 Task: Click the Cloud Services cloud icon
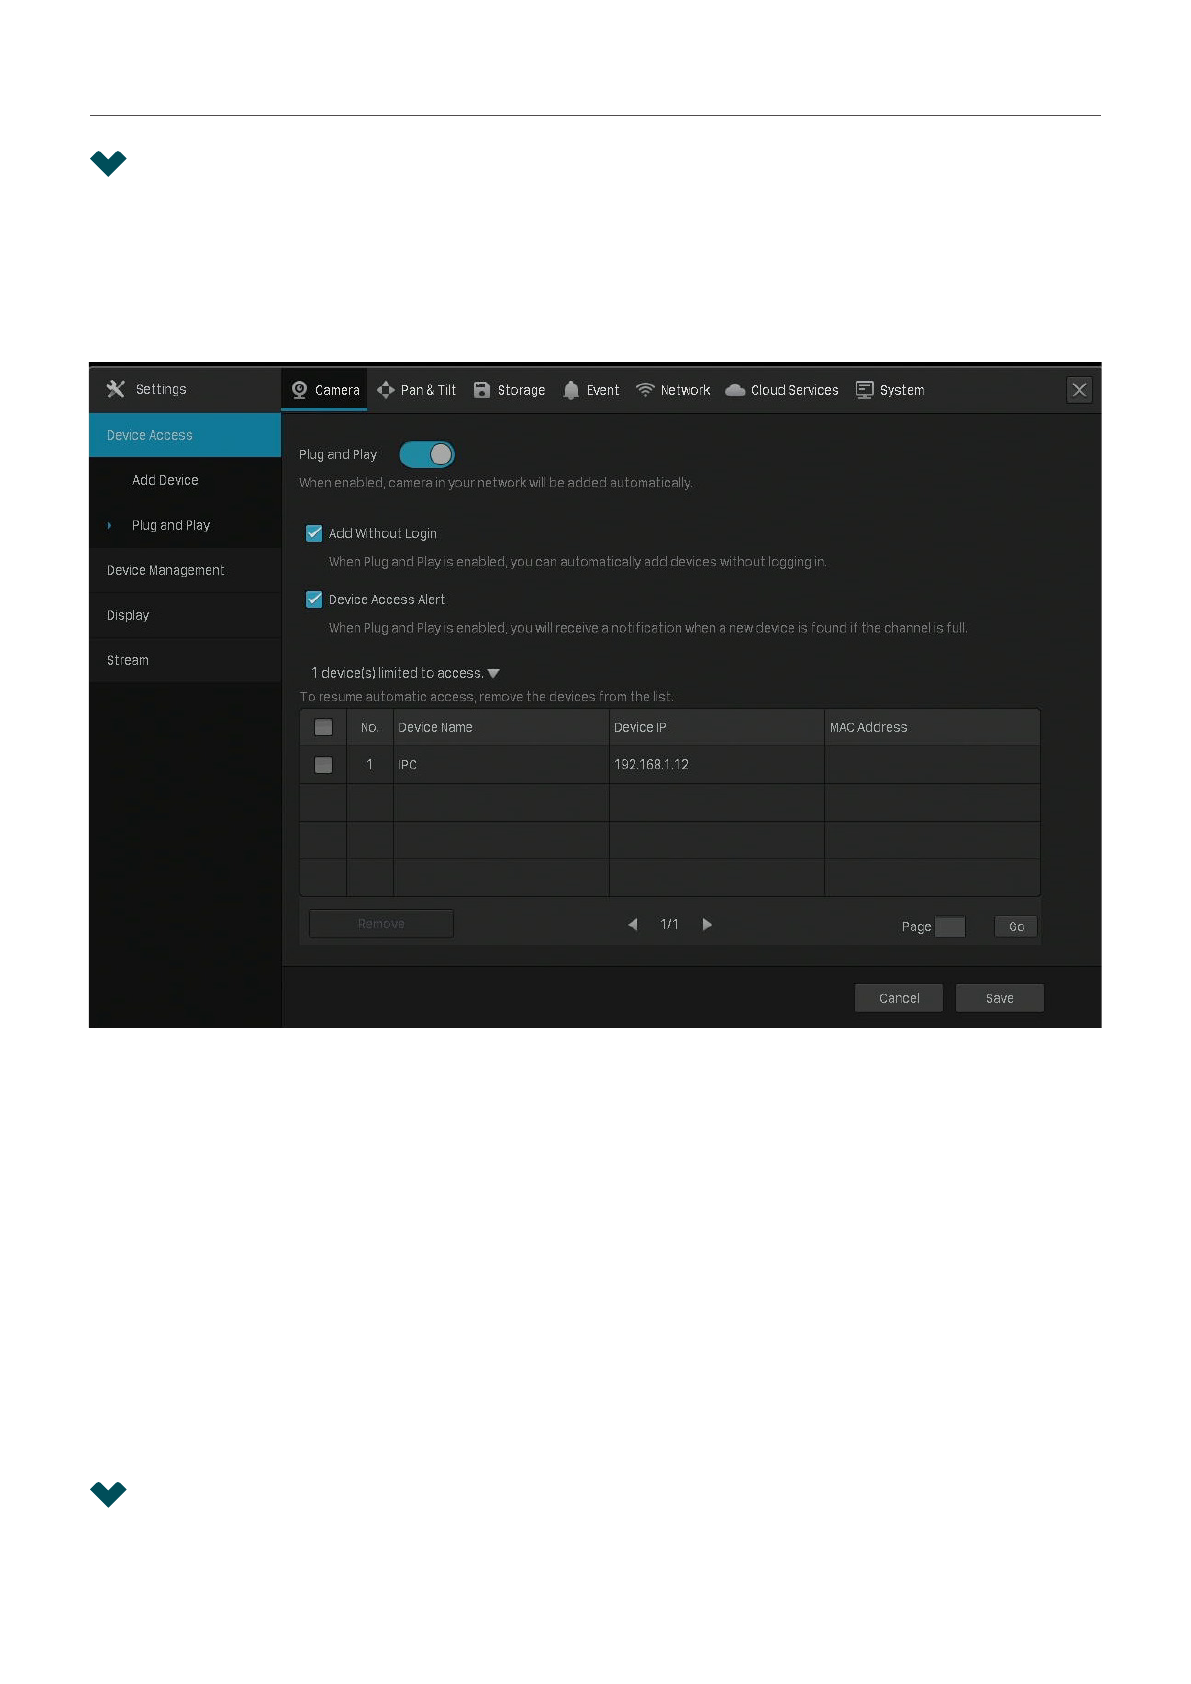coord(735,390)
